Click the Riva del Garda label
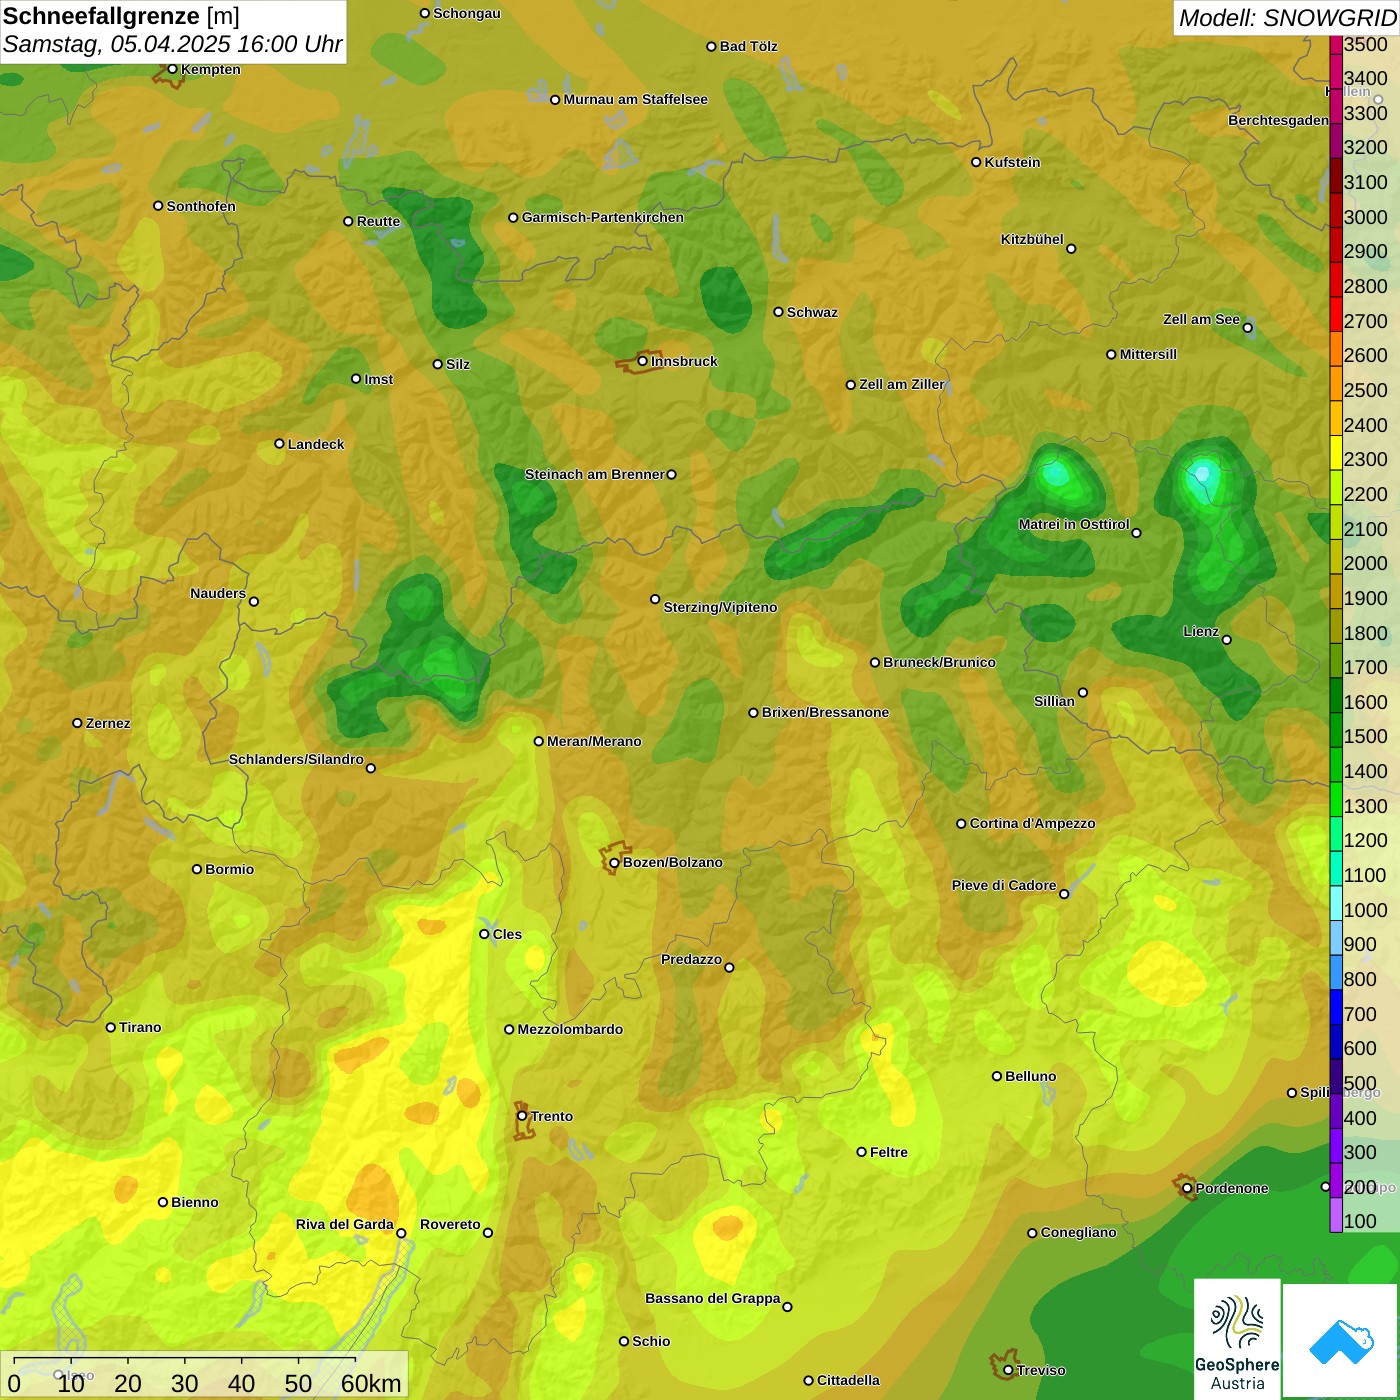Image resolution: width=1400 pixels, height=1400 pixels. point(345,1224)
